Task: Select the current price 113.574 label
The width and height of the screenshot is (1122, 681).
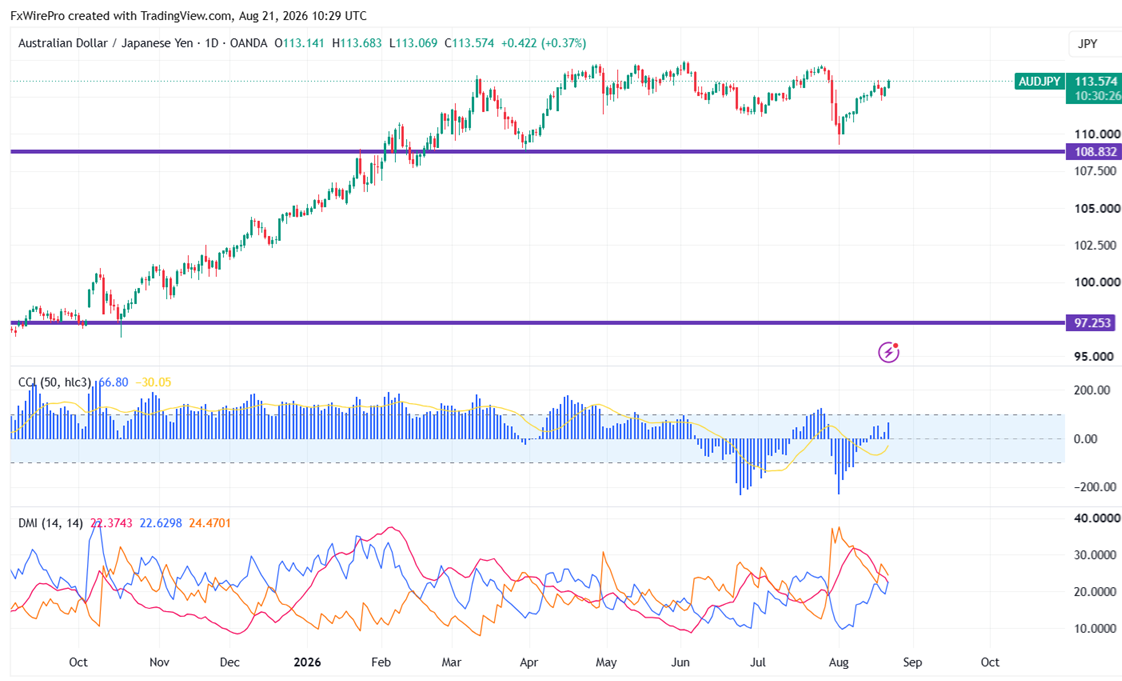Action: [x=1096, y=82]
